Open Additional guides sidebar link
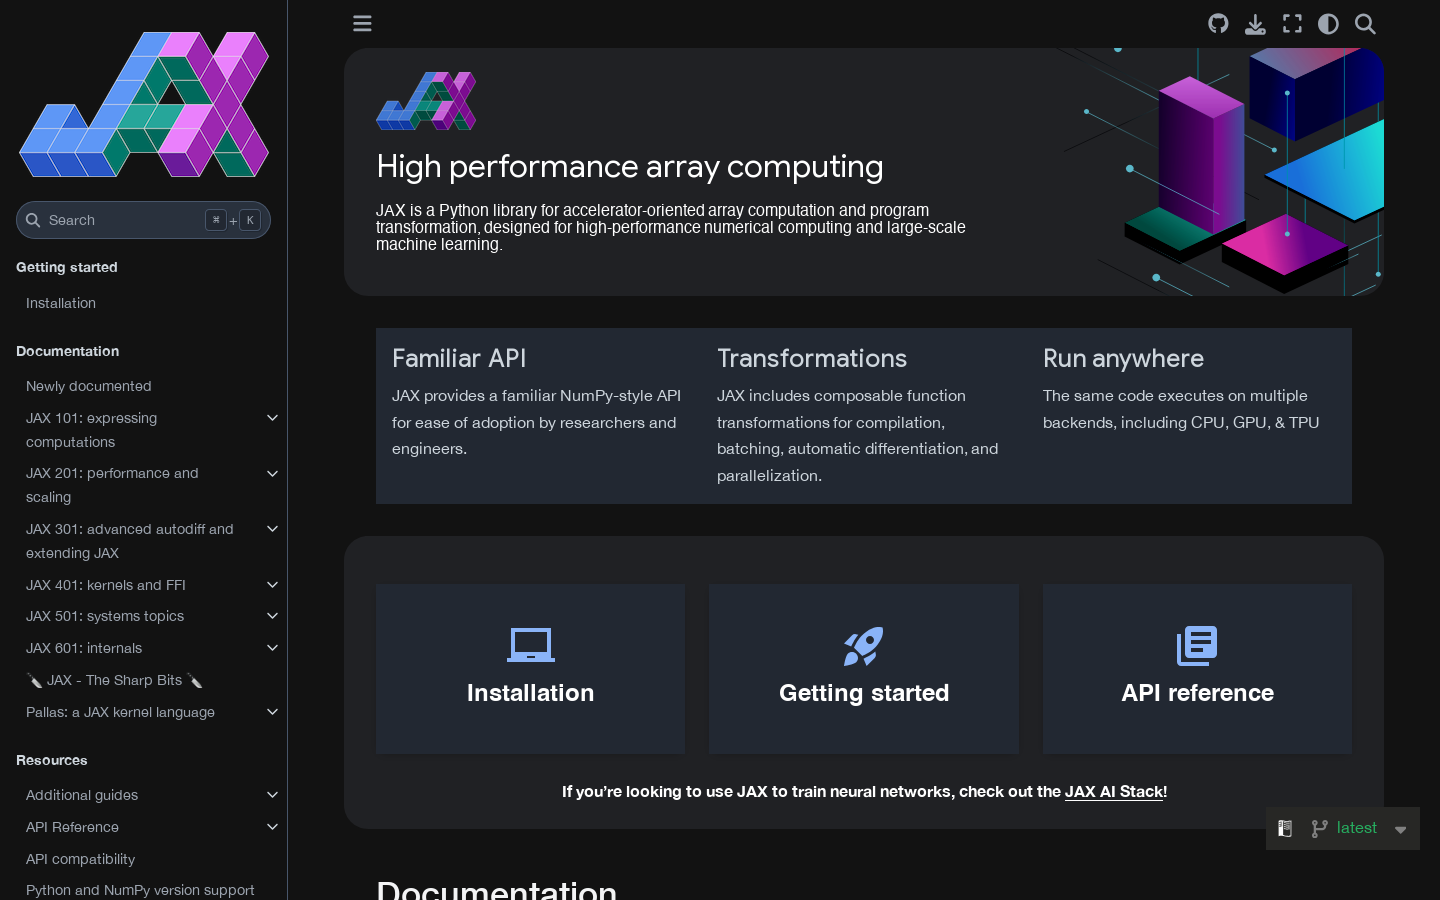1440x900 pixels. pyautogui.click(x=82, y=795)
